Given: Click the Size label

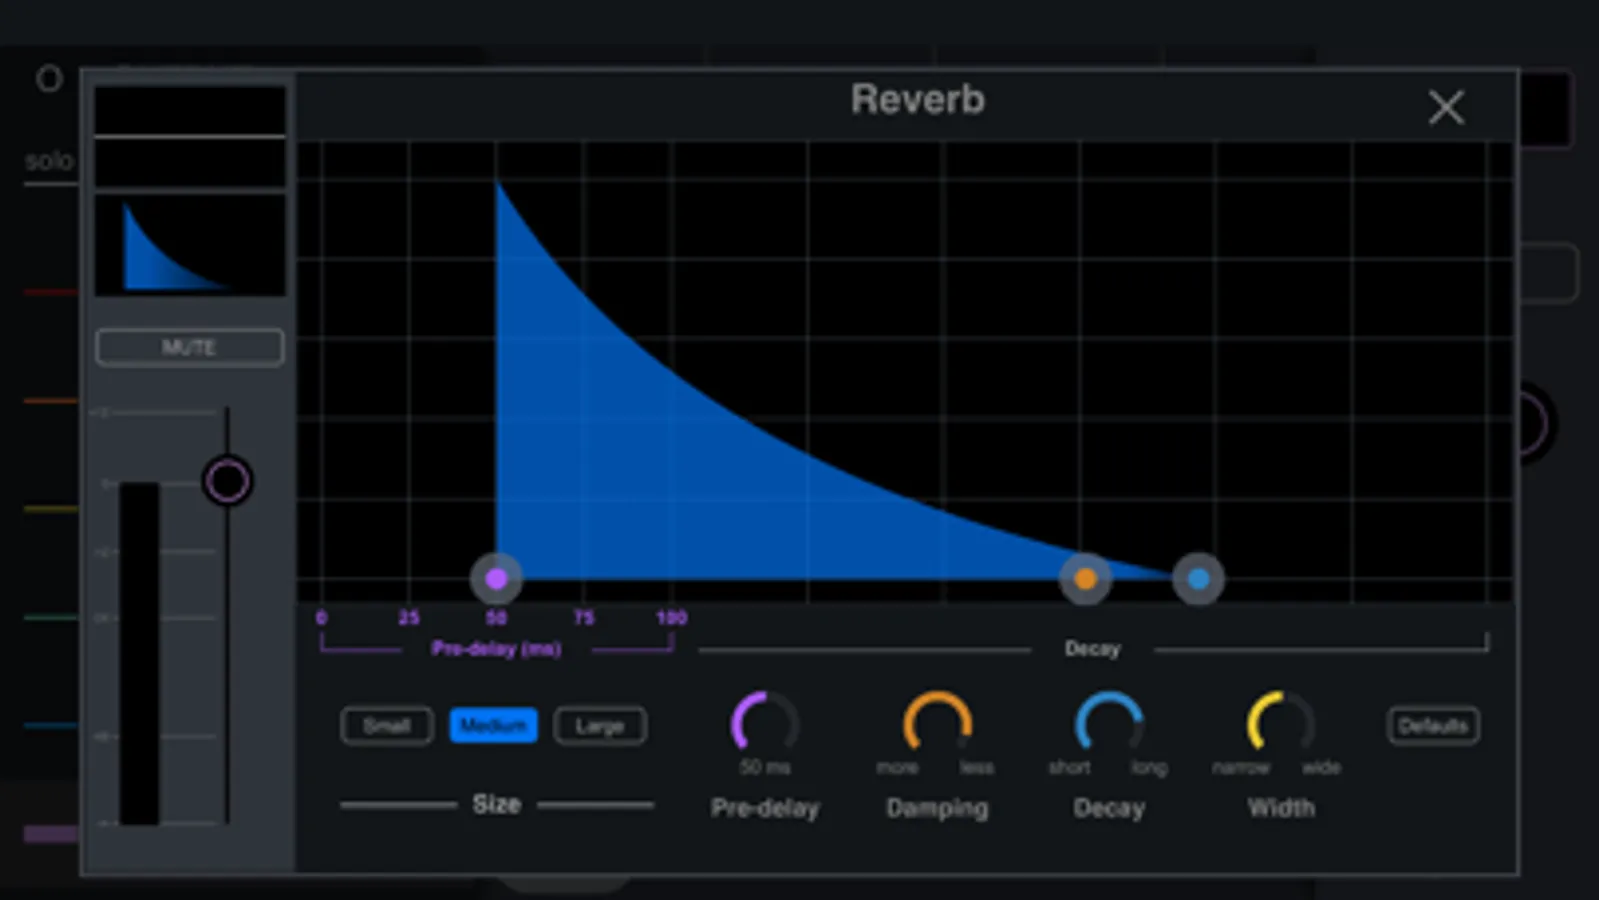Looking at the screenshot, I should point(496,804).
